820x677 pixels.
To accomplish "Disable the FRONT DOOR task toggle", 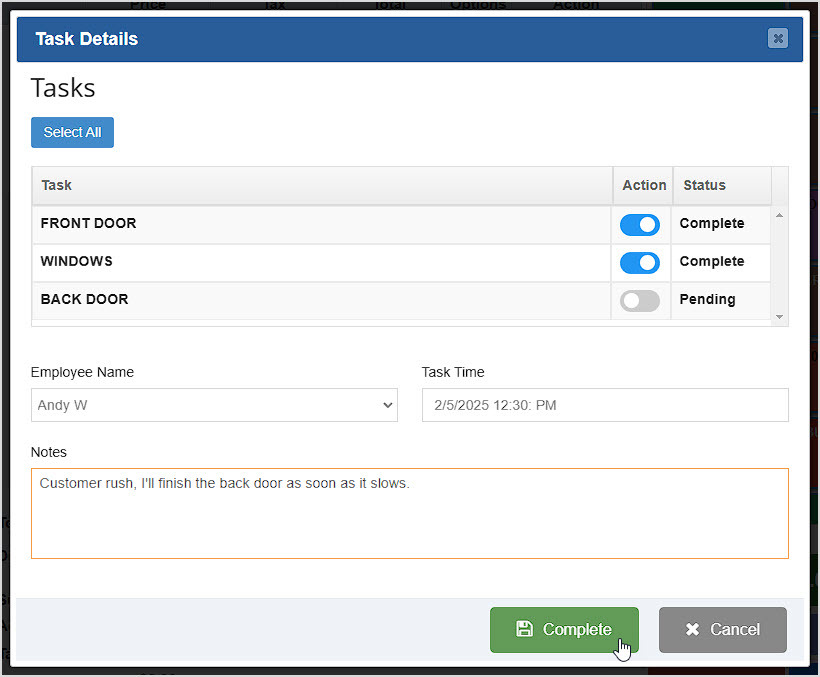I will (x=639, y=224).
